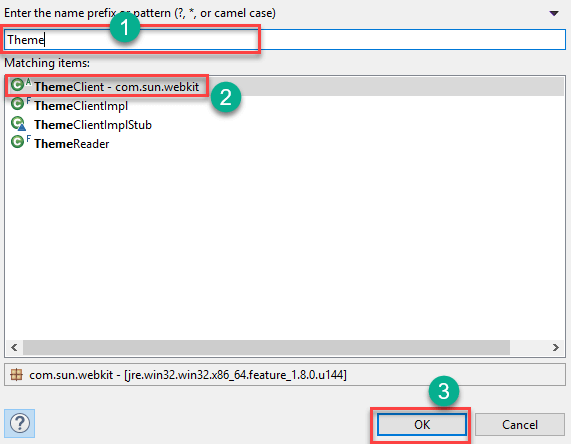Click the green step 2 annotation badge
The image size is (571, 444).
[226, 97]
